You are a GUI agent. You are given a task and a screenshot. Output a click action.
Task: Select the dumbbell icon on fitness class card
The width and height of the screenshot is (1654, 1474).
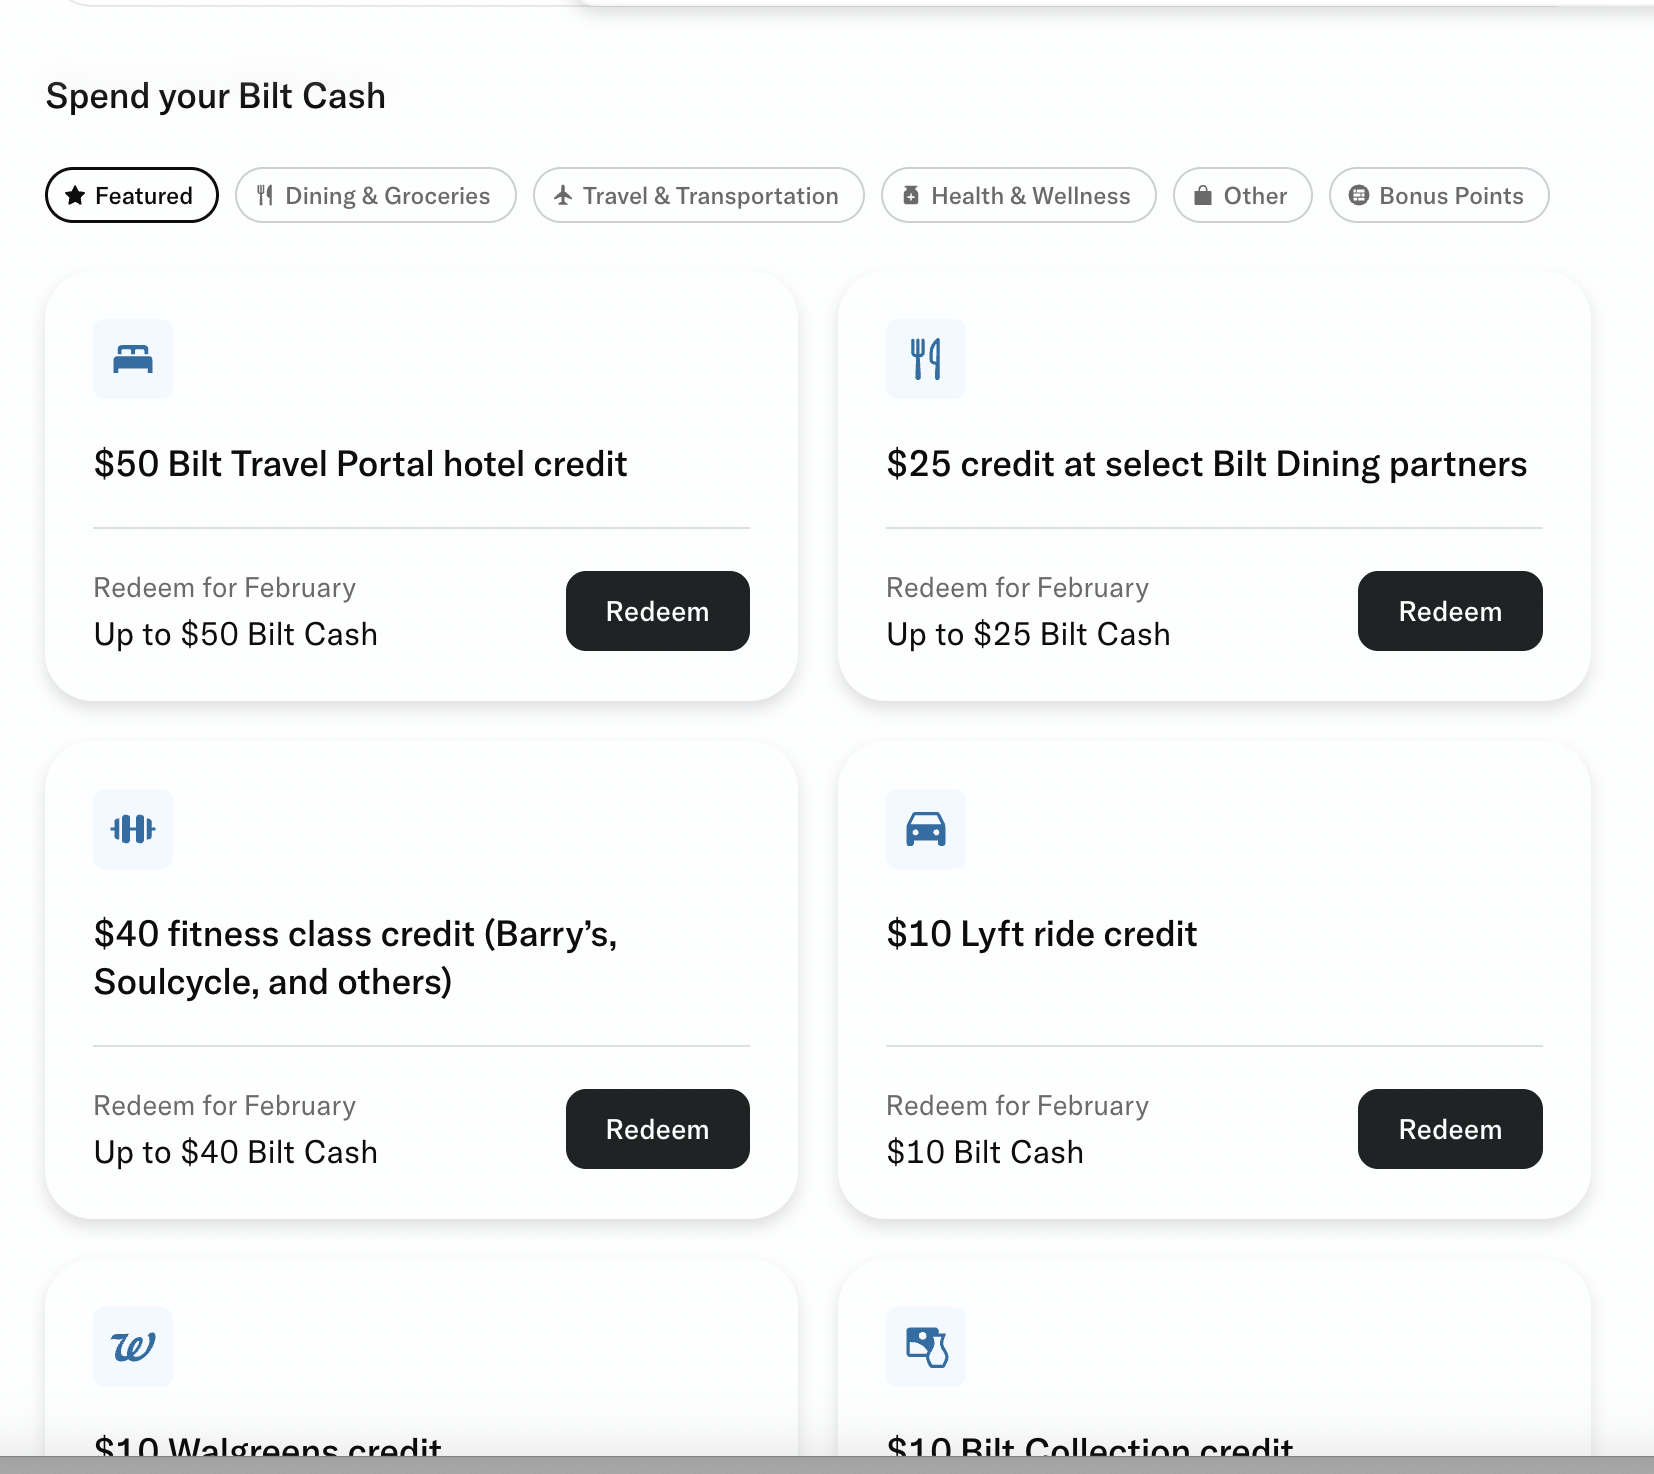[x=133, y=829]
